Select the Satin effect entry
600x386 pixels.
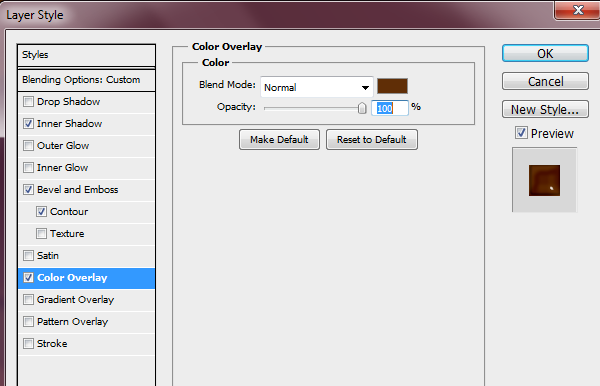tap(86, 256)
